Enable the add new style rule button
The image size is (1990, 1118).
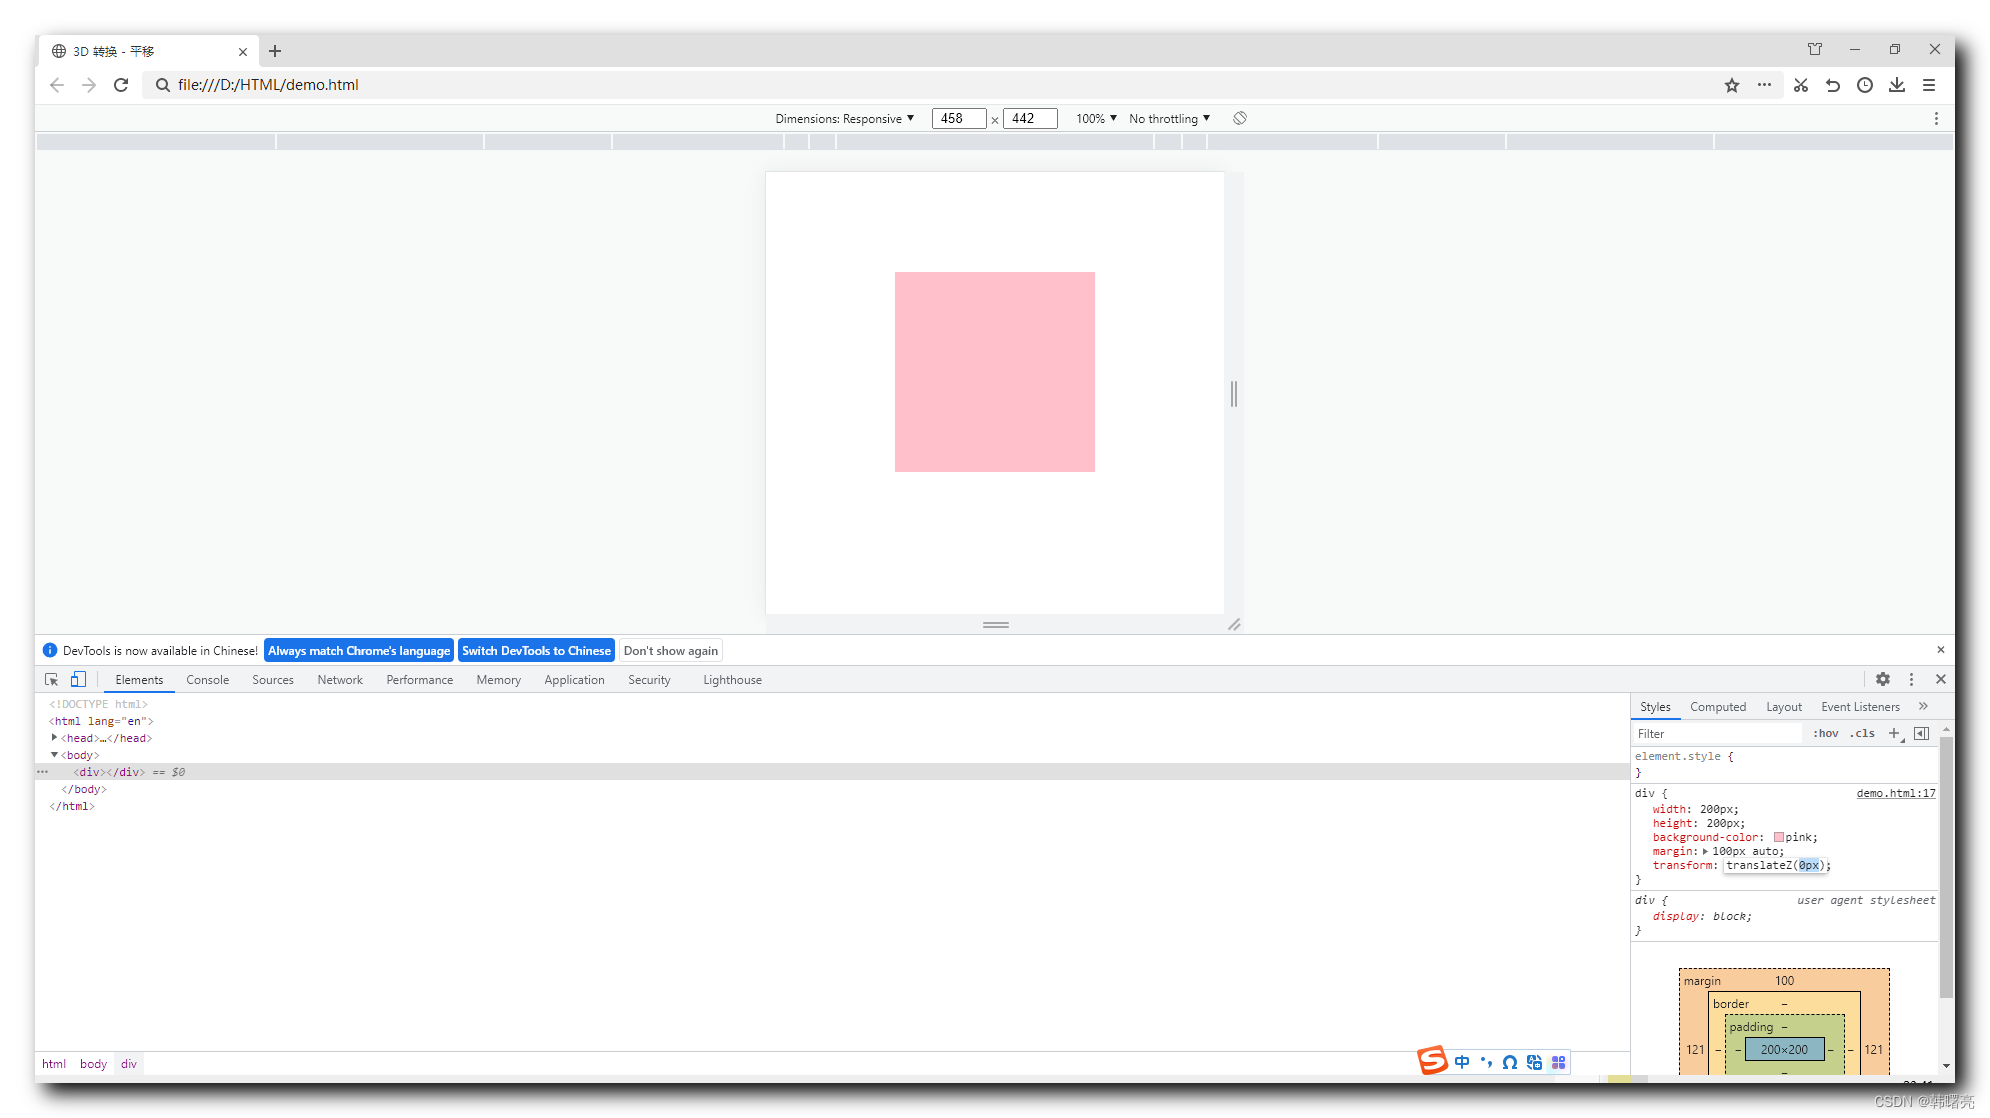coord(1894,734)
